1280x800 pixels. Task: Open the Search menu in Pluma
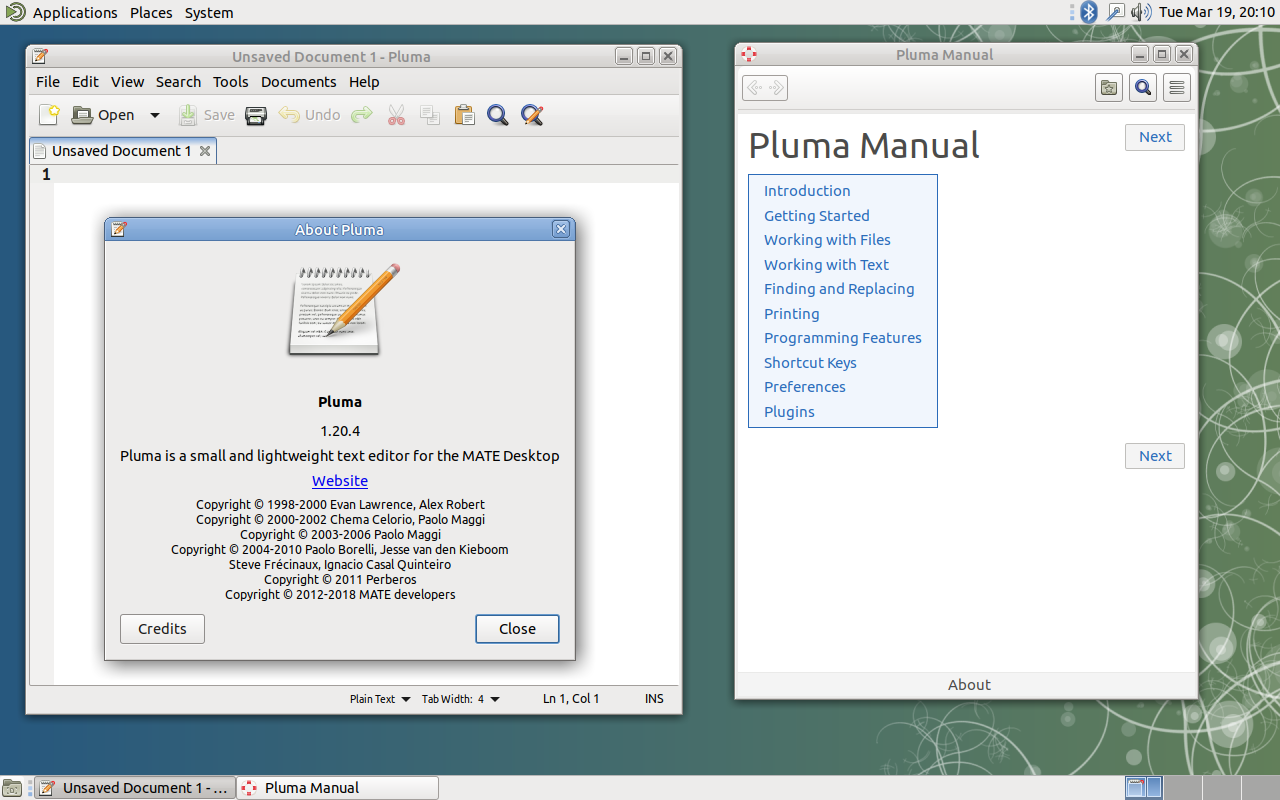(x=178, y=82)
